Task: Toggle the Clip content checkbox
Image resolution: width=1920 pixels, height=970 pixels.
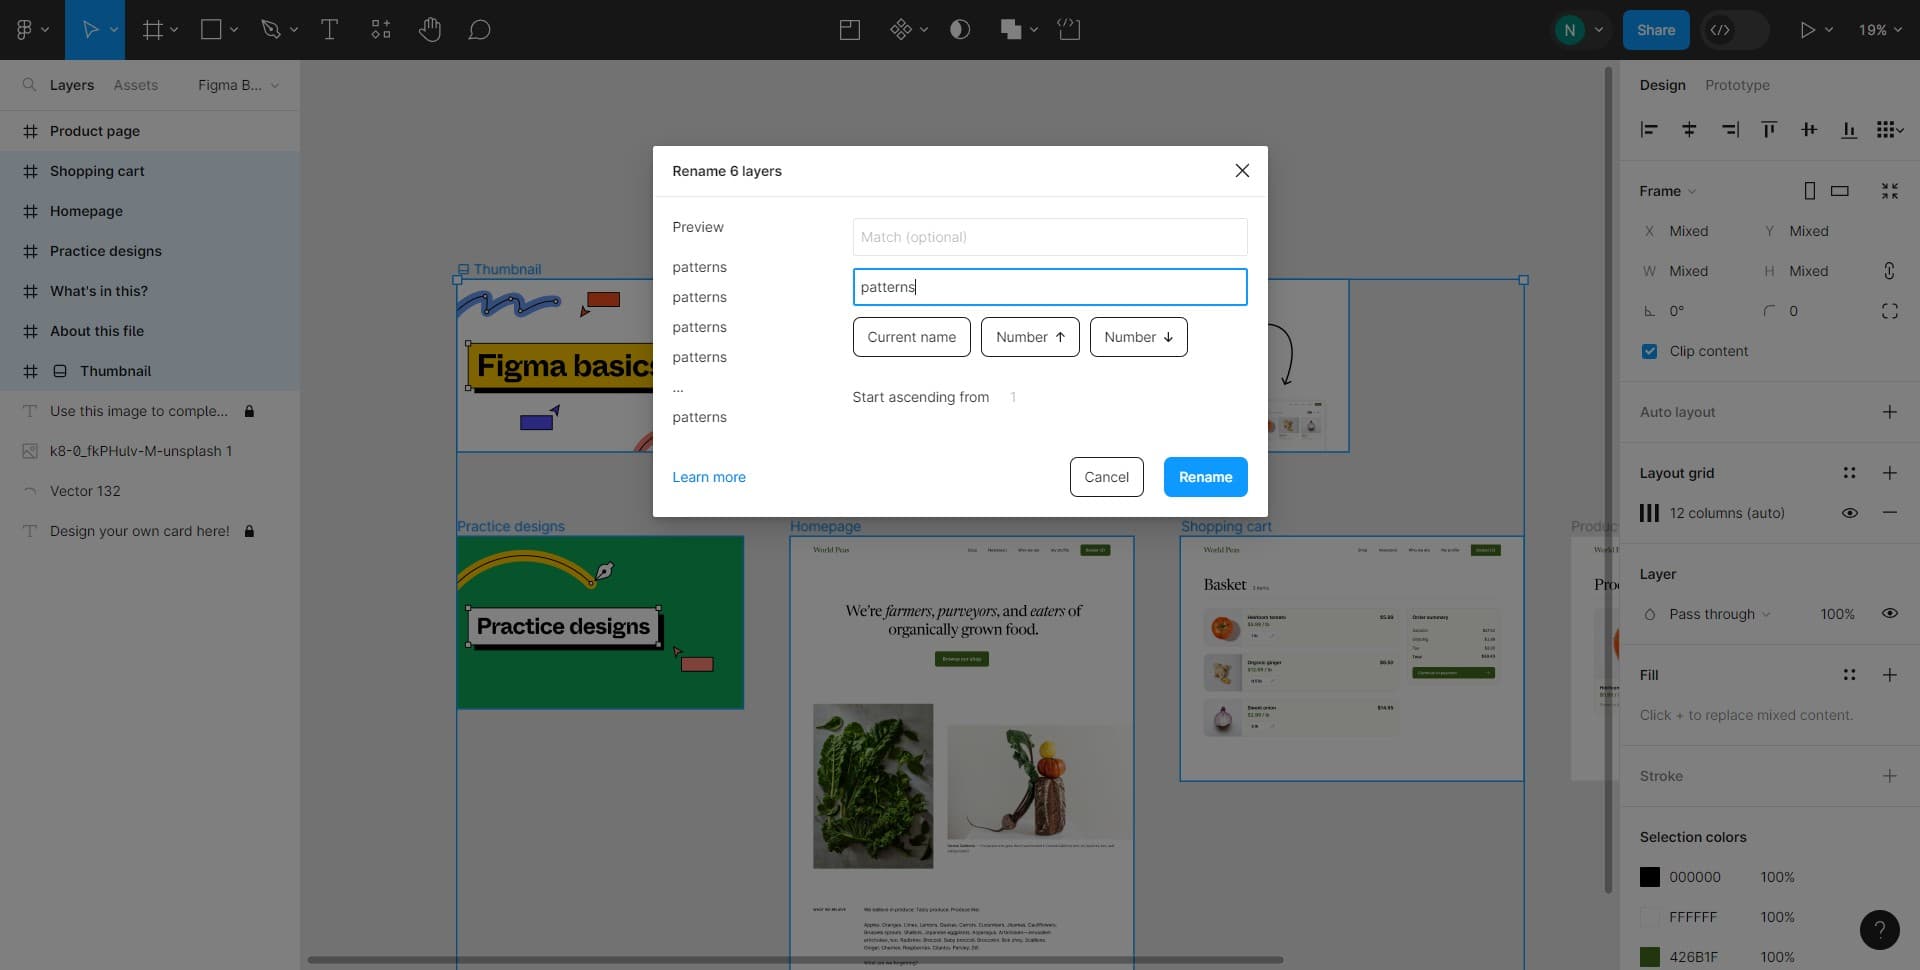Action: 1649,351
